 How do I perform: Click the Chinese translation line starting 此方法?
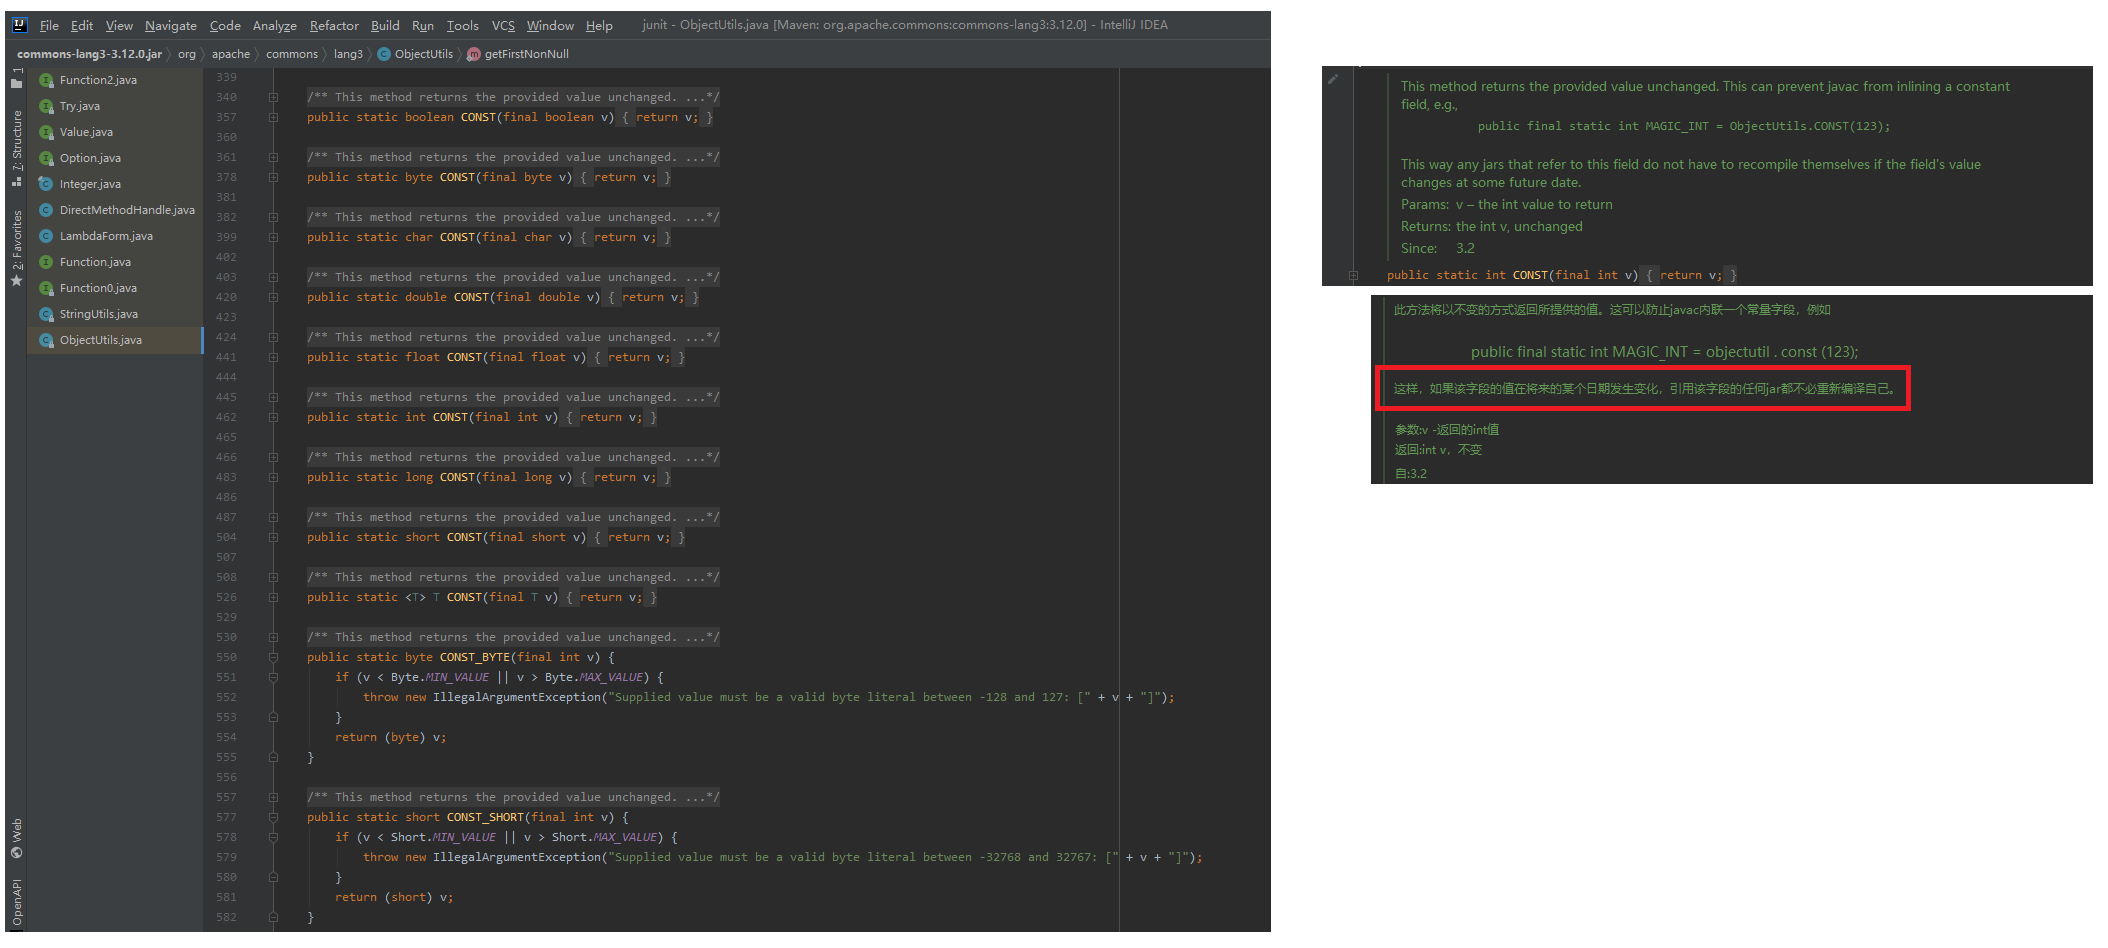point(1612,310)
